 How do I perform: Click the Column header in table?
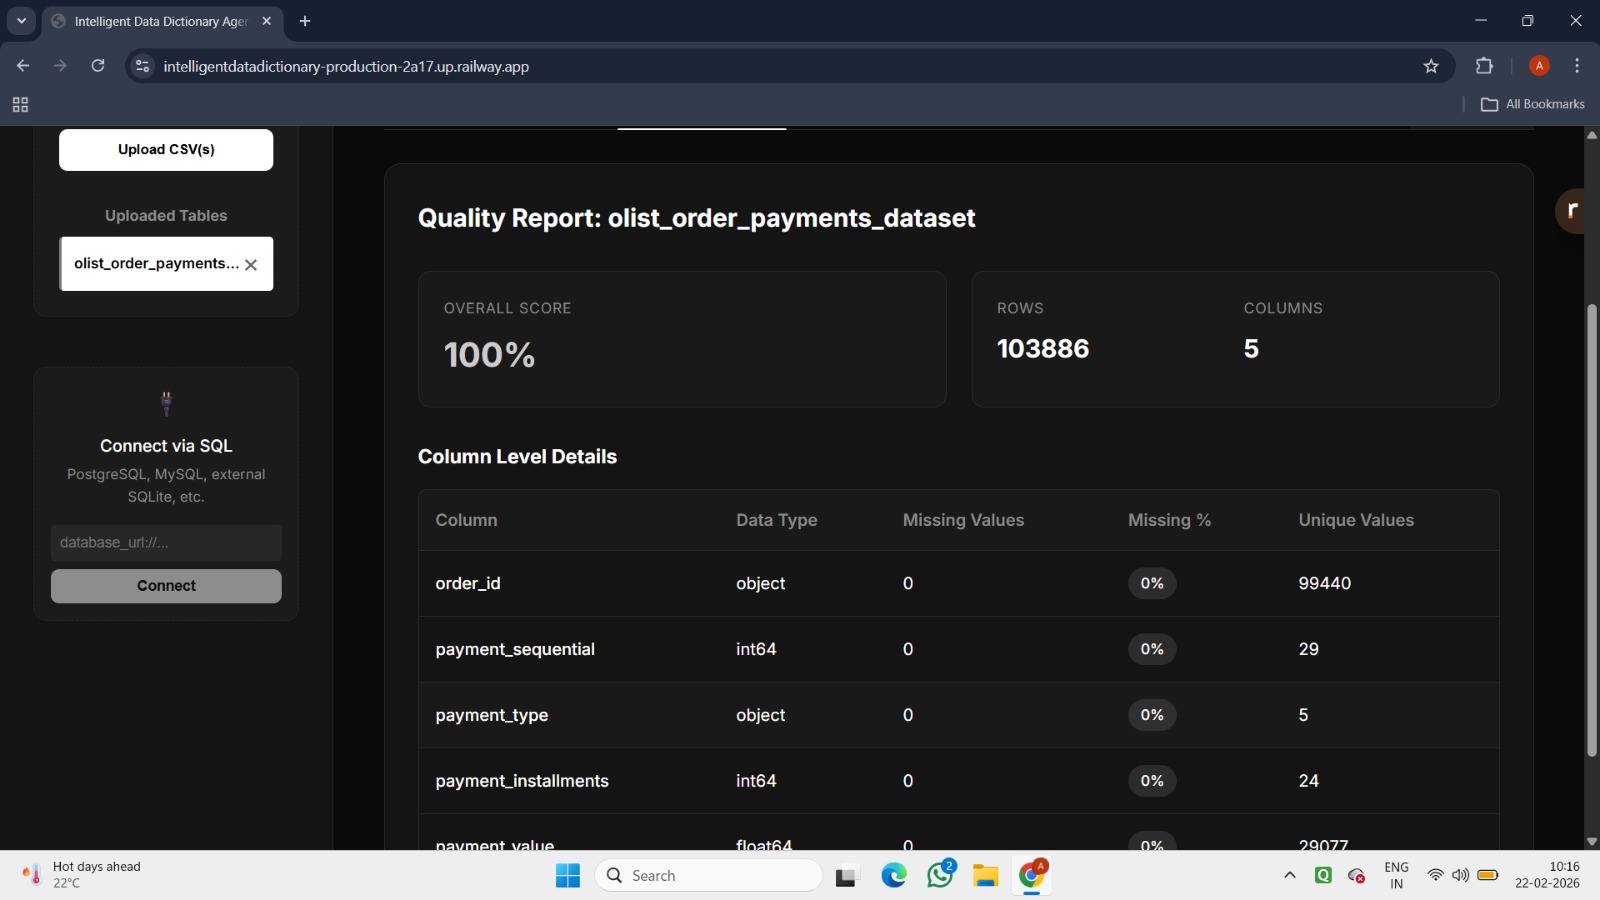tap(466, 520)
